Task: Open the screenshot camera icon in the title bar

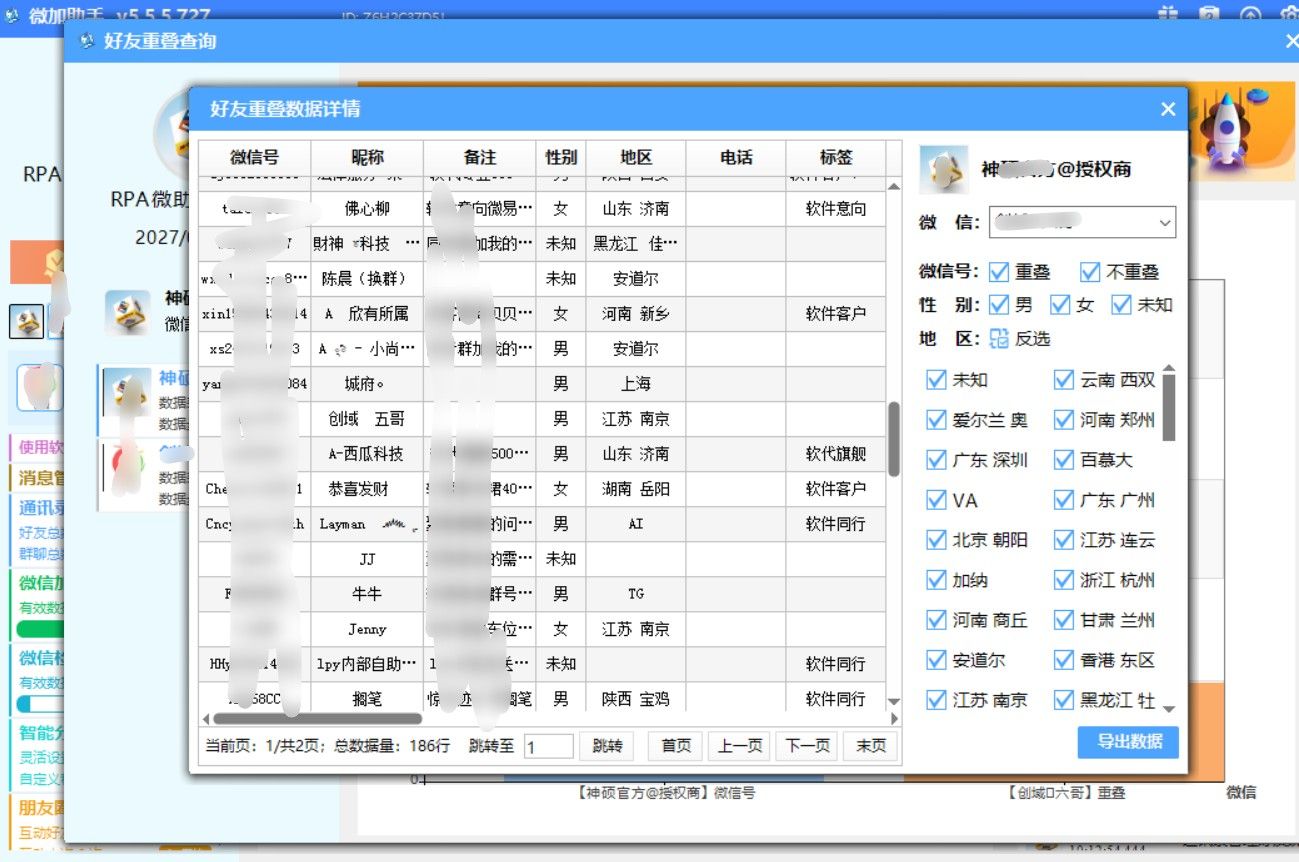Action: point(1209,13)
